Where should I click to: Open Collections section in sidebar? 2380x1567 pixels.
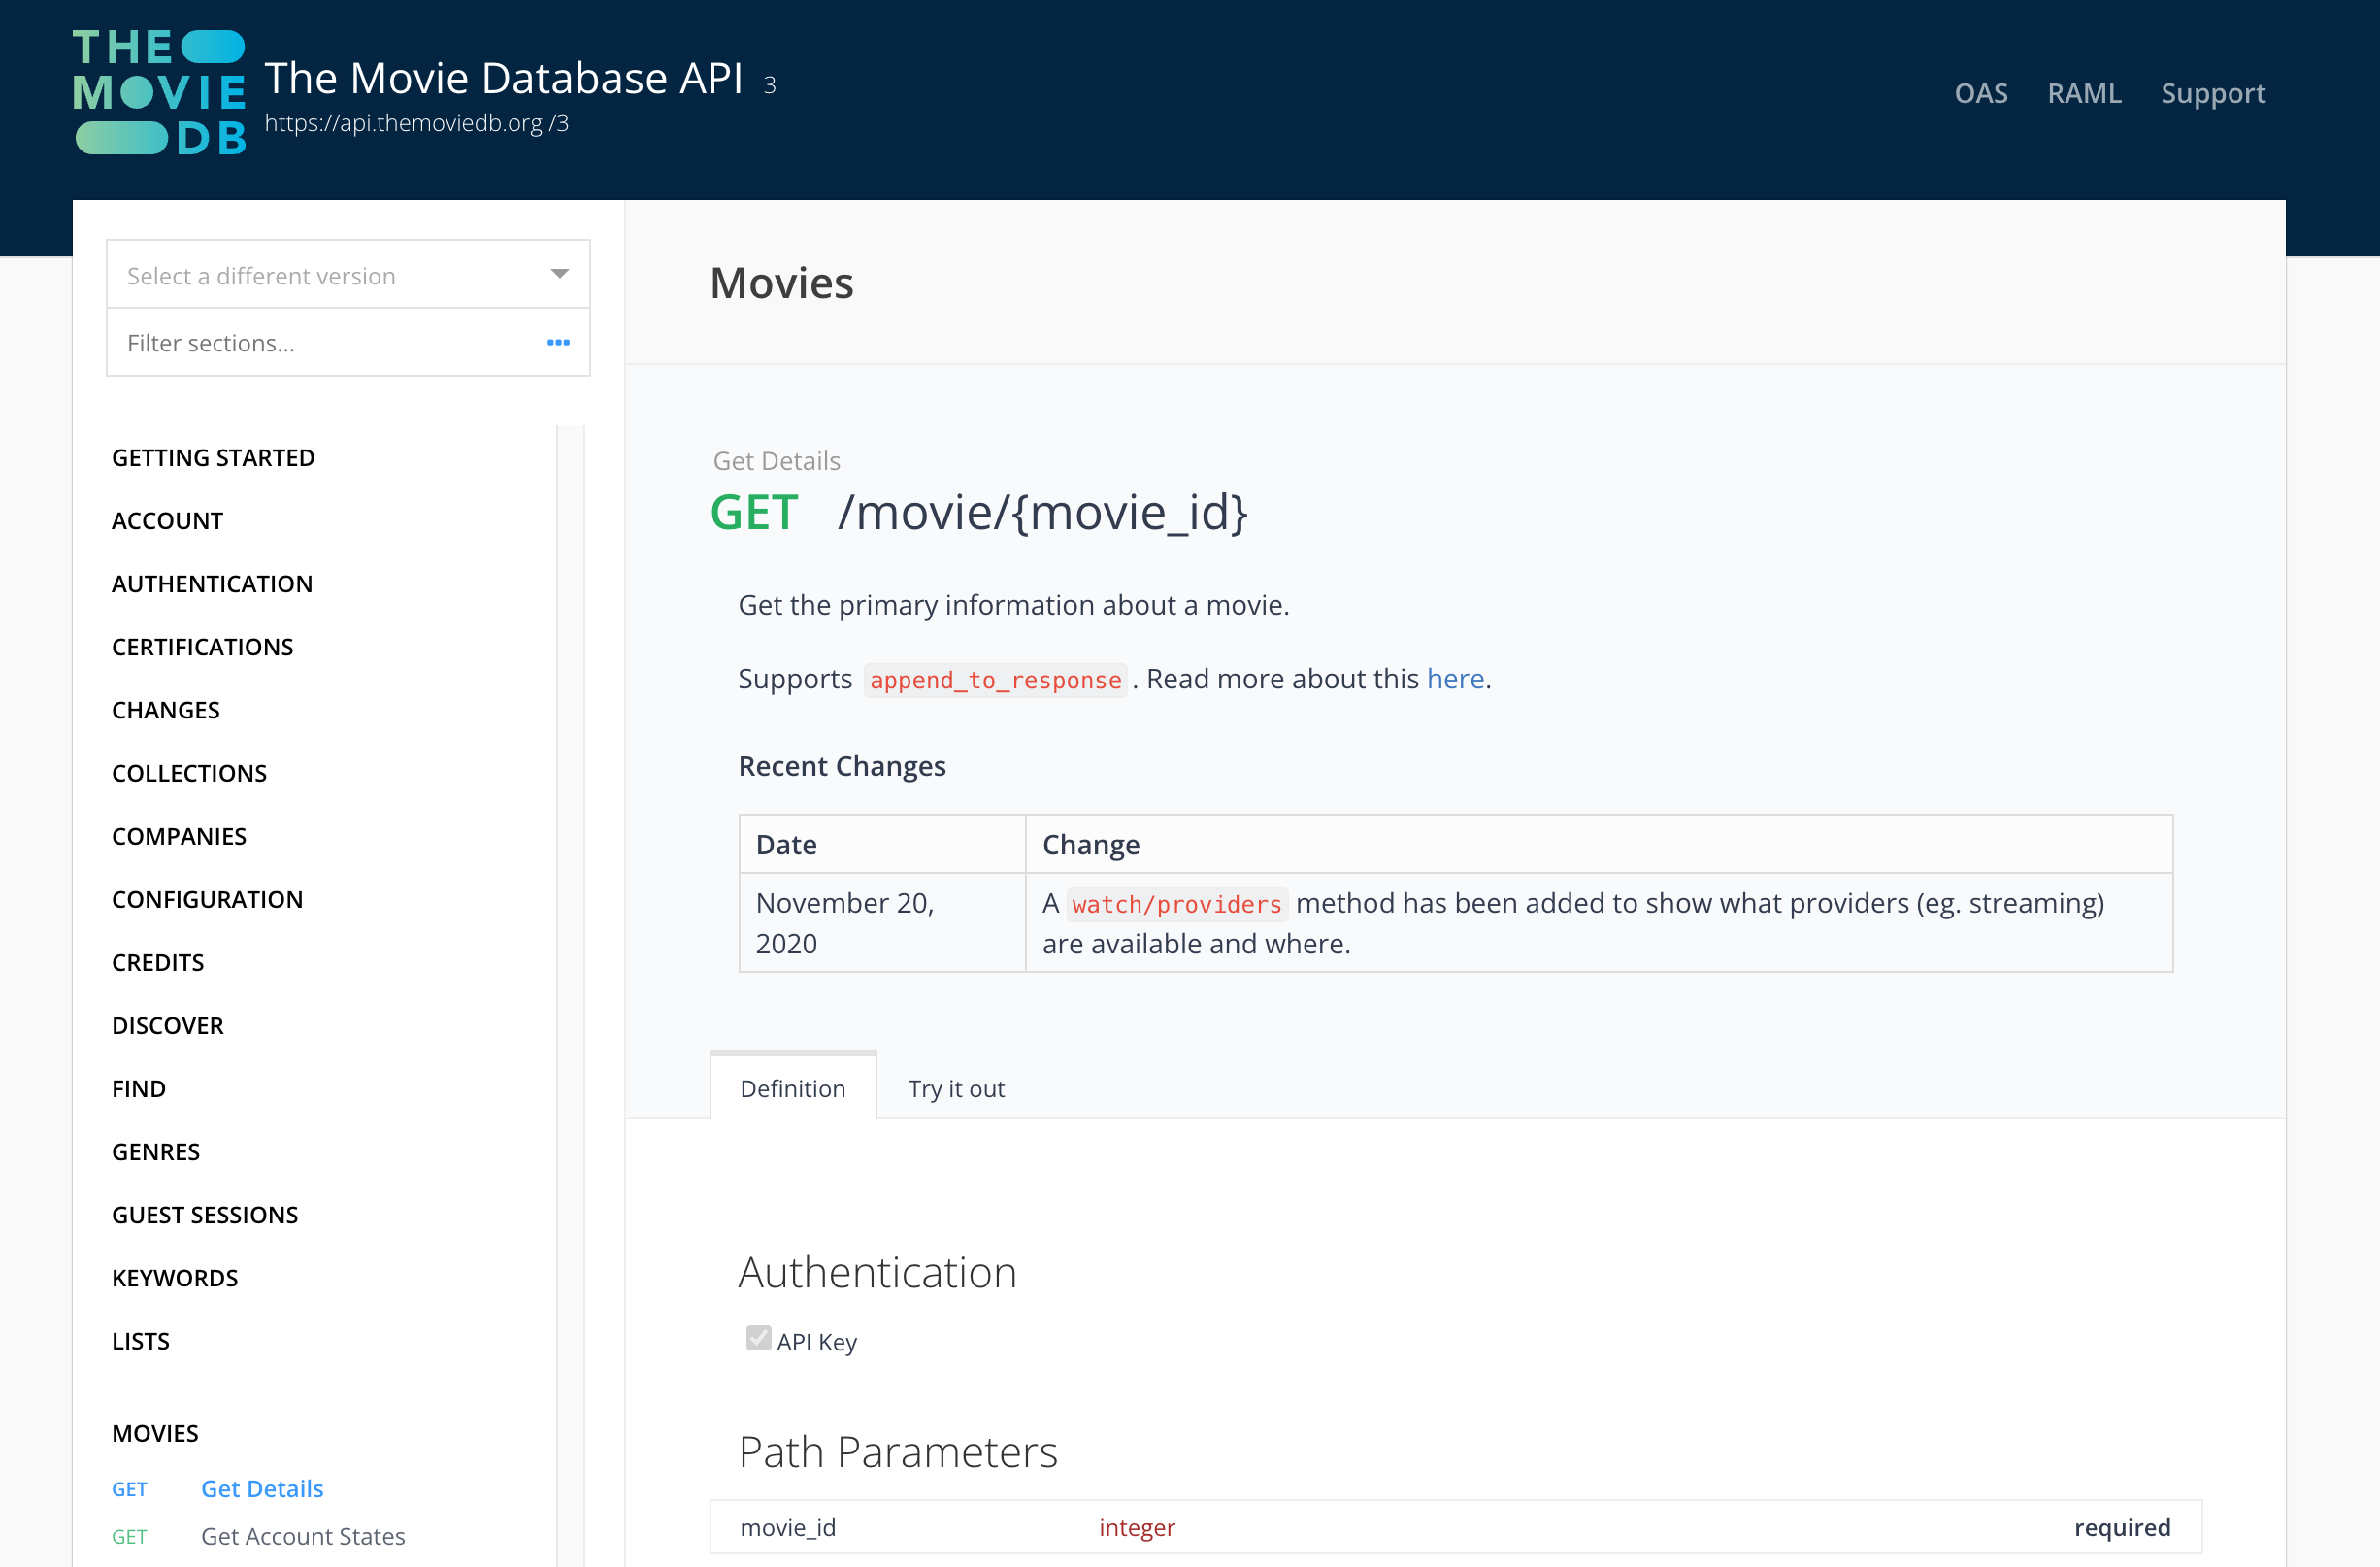pos(189,772)
